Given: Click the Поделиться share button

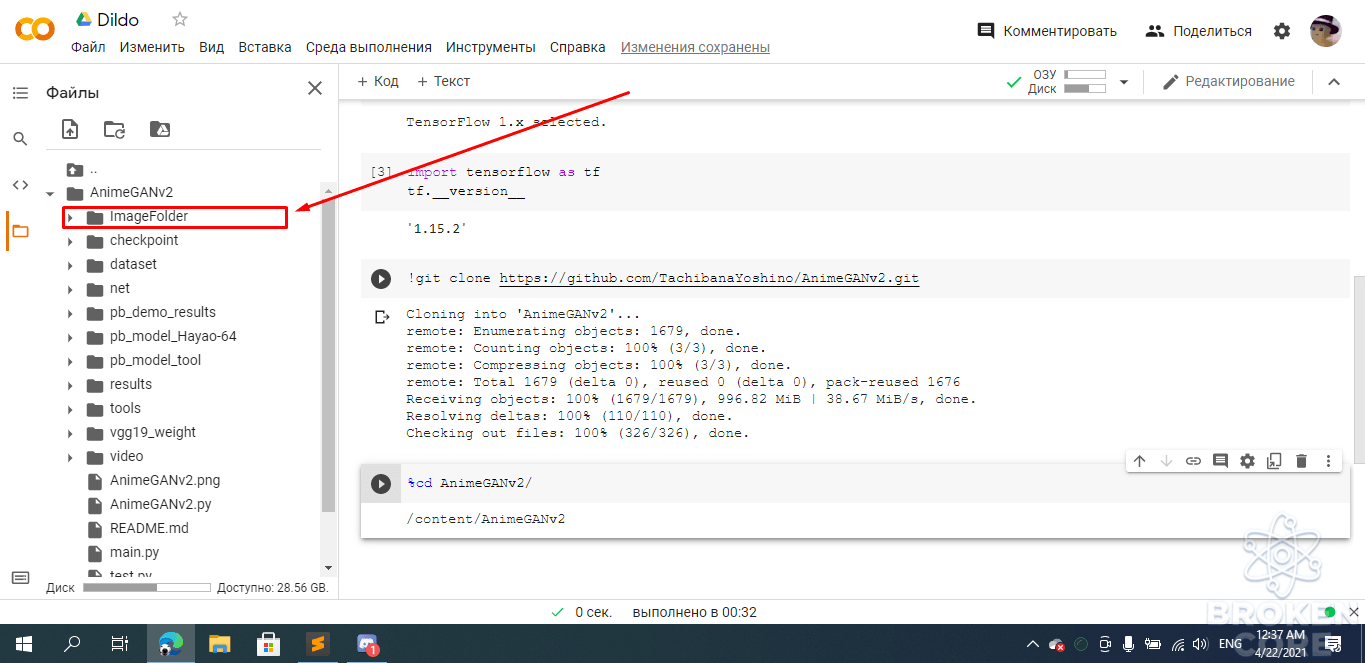Looking at the screenshot, I should pos(1199,31).
